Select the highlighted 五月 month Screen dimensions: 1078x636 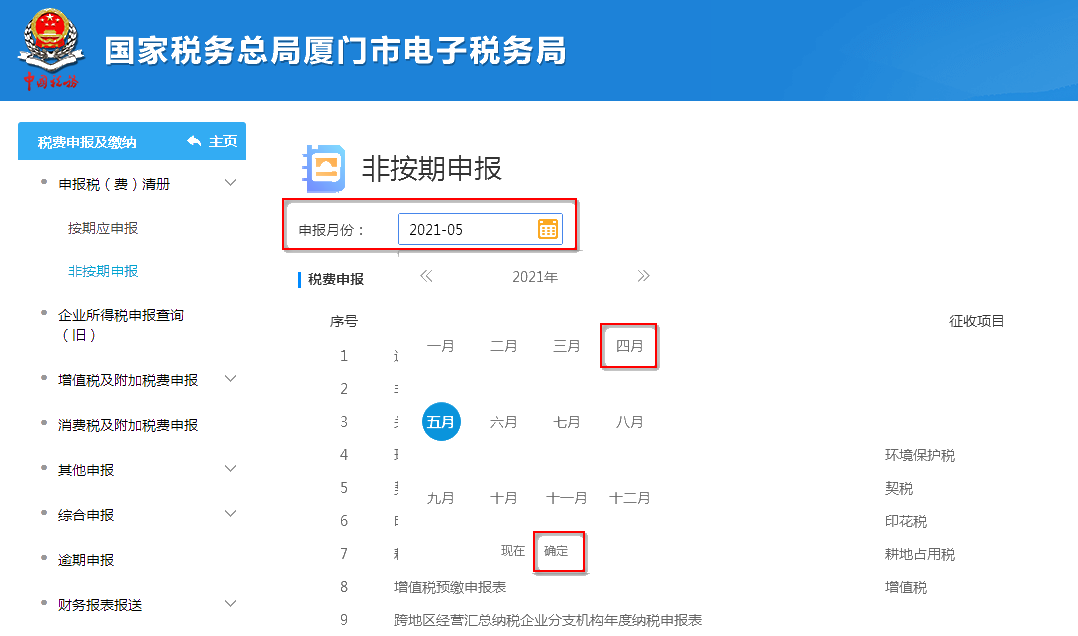coord(441,421)
